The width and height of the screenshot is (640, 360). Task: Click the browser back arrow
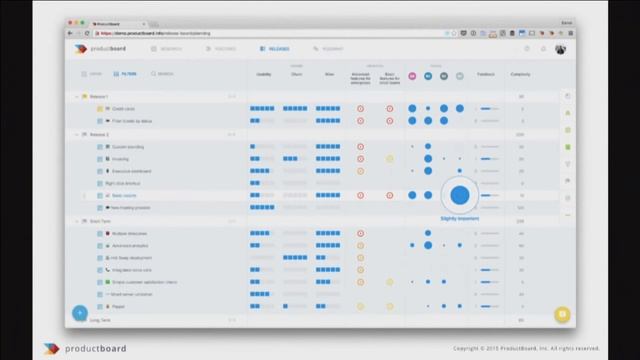pyautogui.click(x=70, y=33)
